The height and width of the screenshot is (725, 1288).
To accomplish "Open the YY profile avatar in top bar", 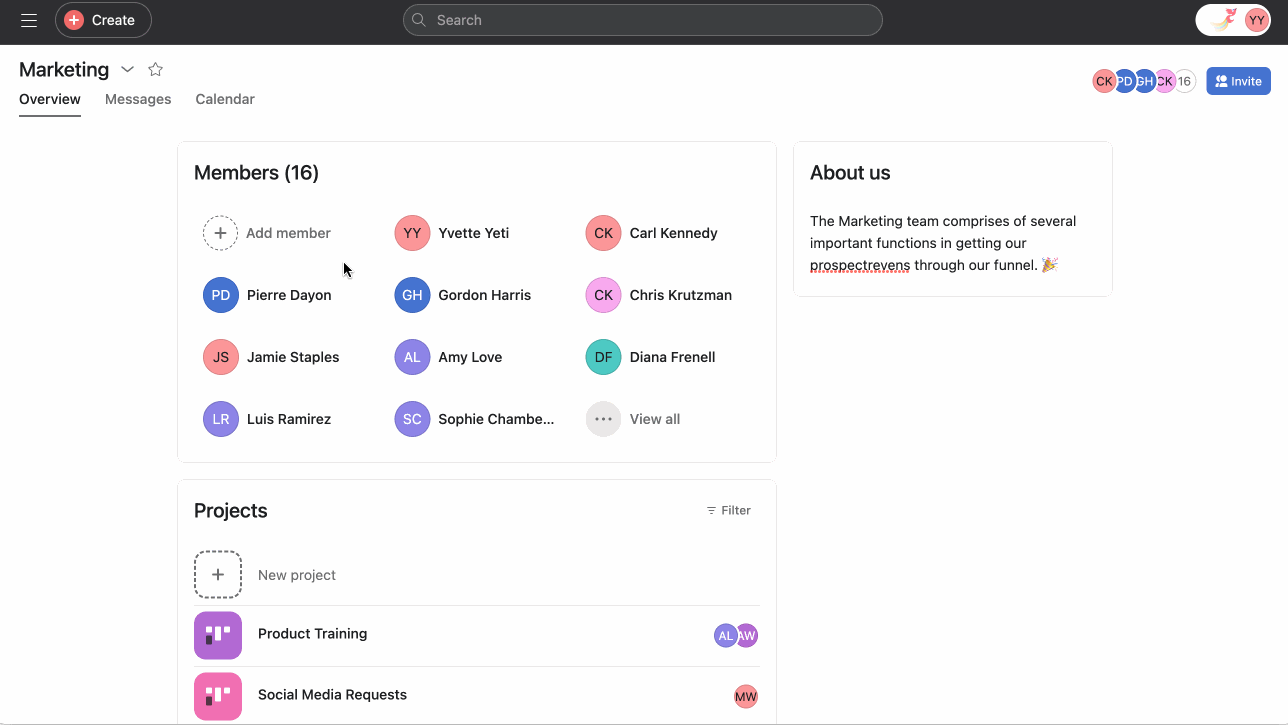I will point(1256,20).
